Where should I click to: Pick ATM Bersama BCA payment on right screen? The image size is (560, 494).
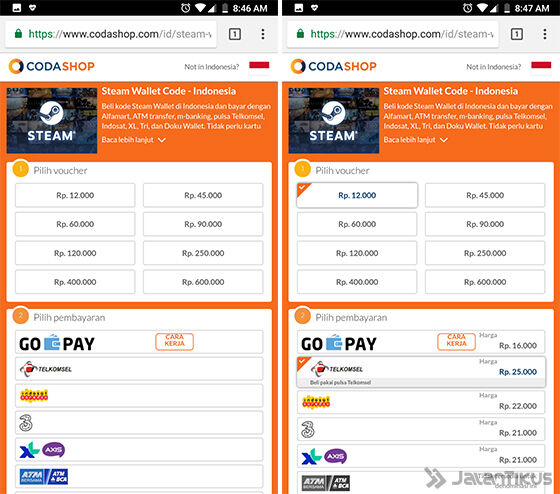point(421,483)
